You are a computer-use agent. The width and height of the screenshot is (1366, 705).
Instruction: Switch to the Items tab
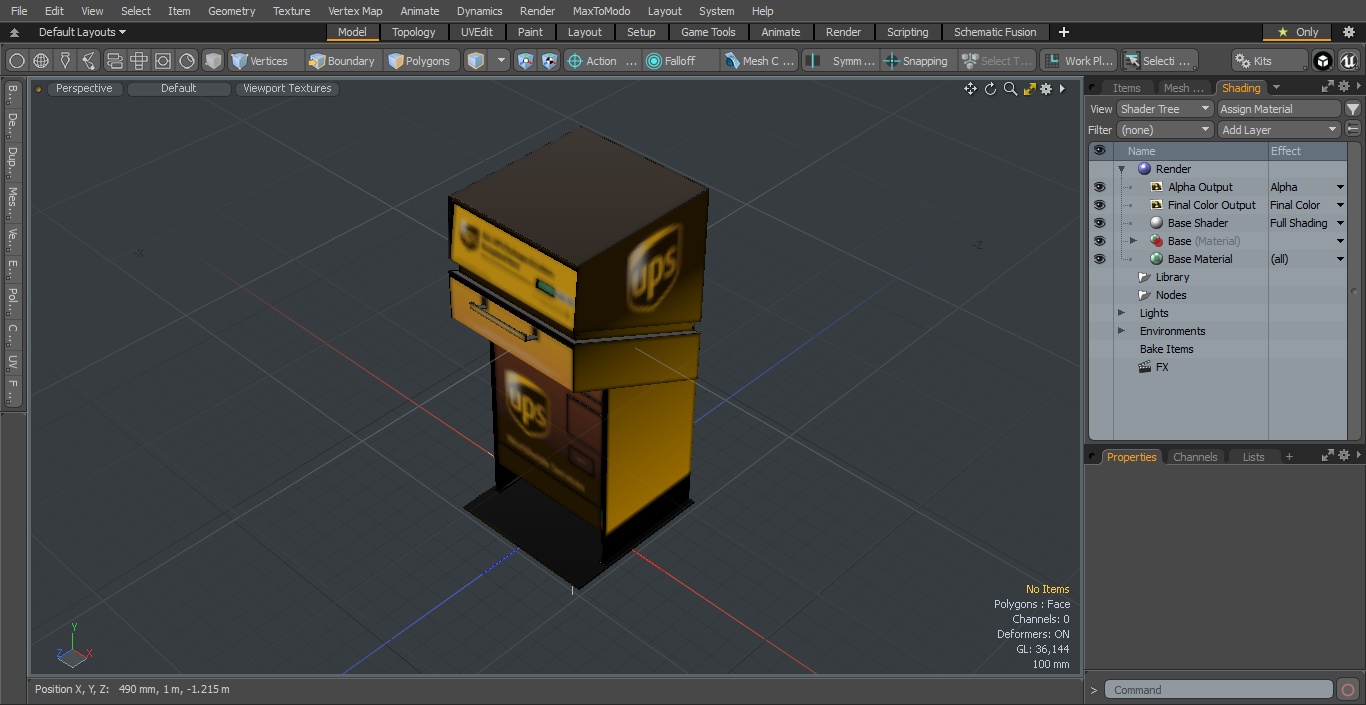(1126, 88)
